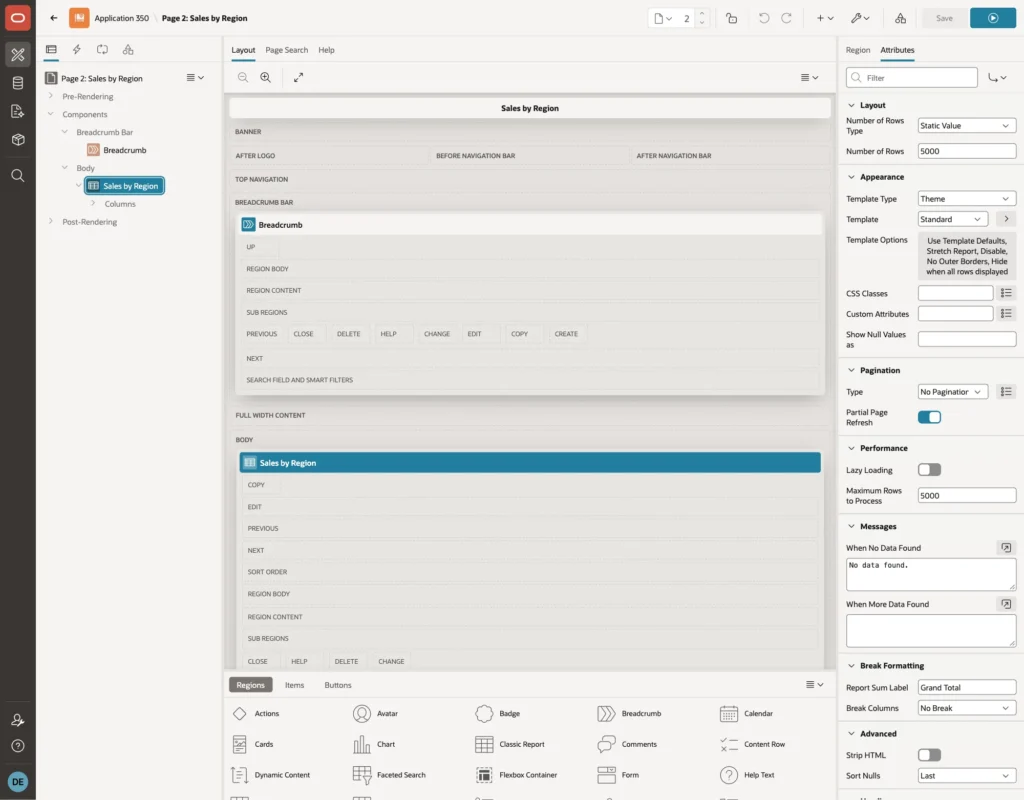Open the Utilities wrench menu
This screenshot has height=800, width=1024.
[860, 18]
